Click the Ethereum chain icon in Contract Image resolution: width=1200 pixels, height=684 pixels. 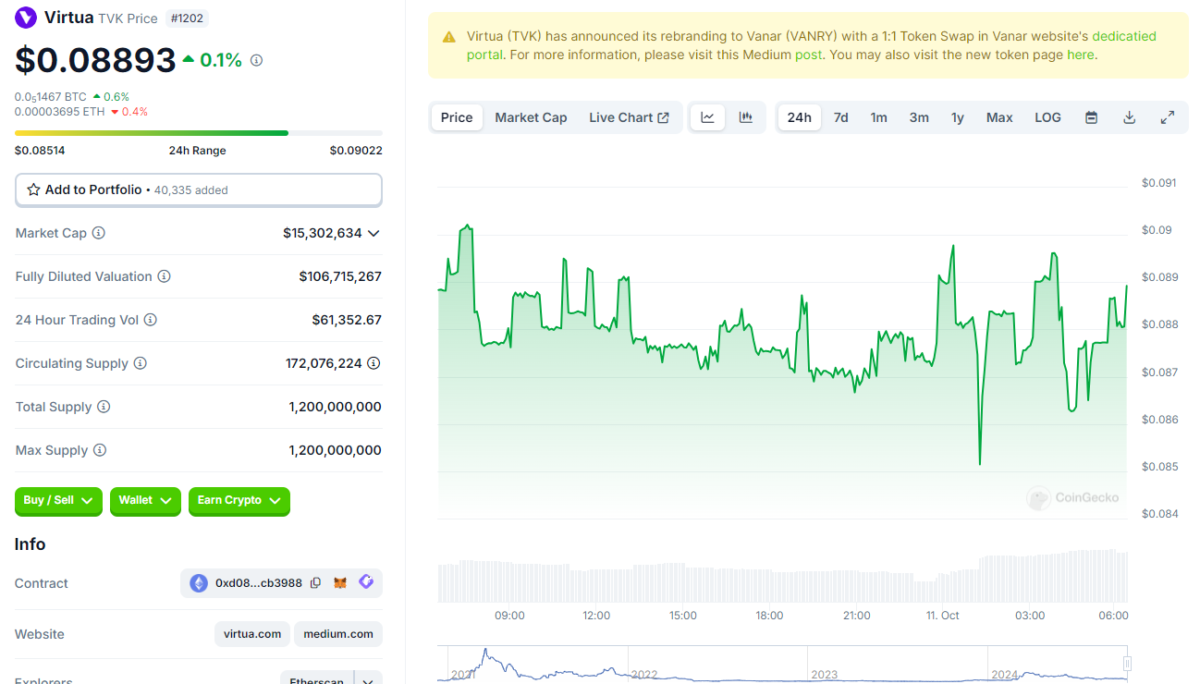[199, 583]
